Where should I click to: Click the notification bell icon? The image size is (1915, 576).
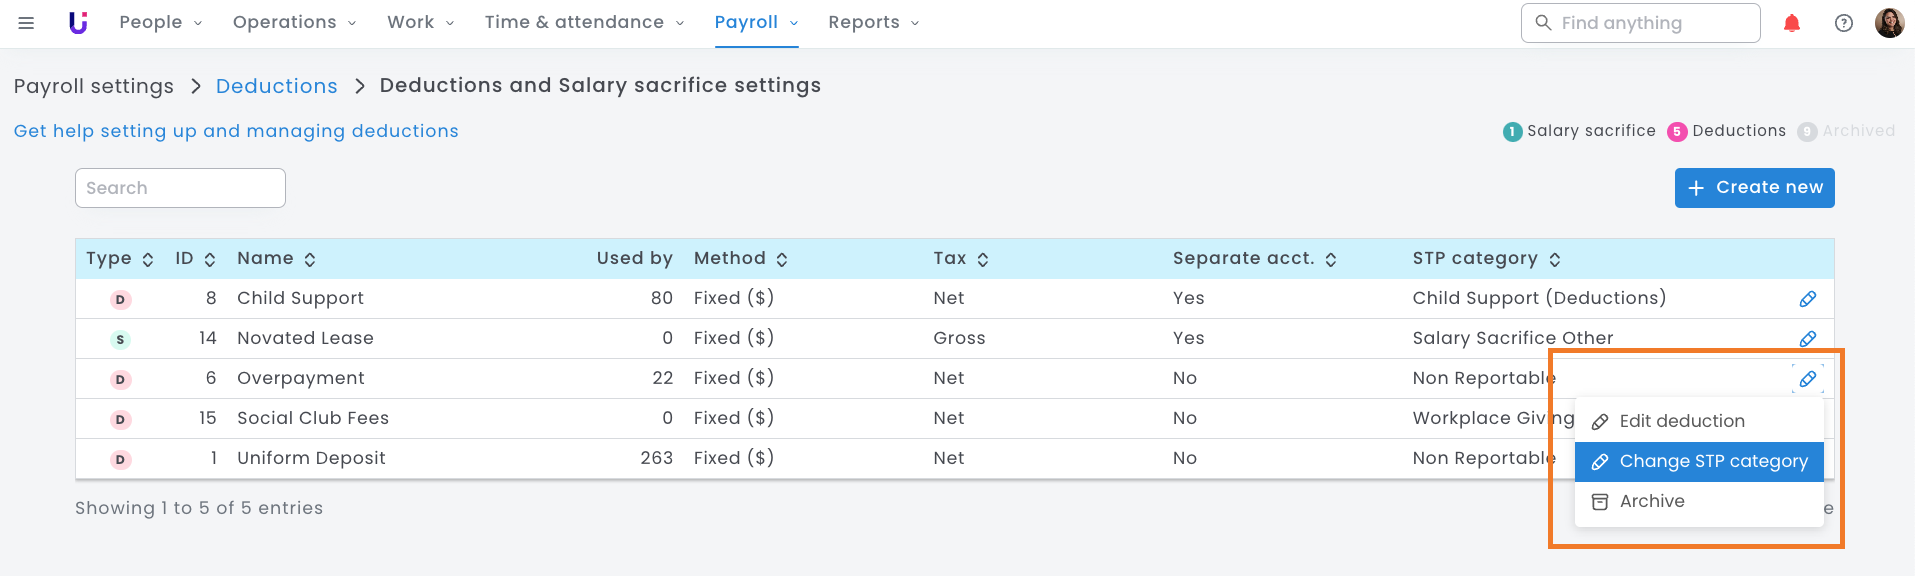click(x=1791, y=23)
